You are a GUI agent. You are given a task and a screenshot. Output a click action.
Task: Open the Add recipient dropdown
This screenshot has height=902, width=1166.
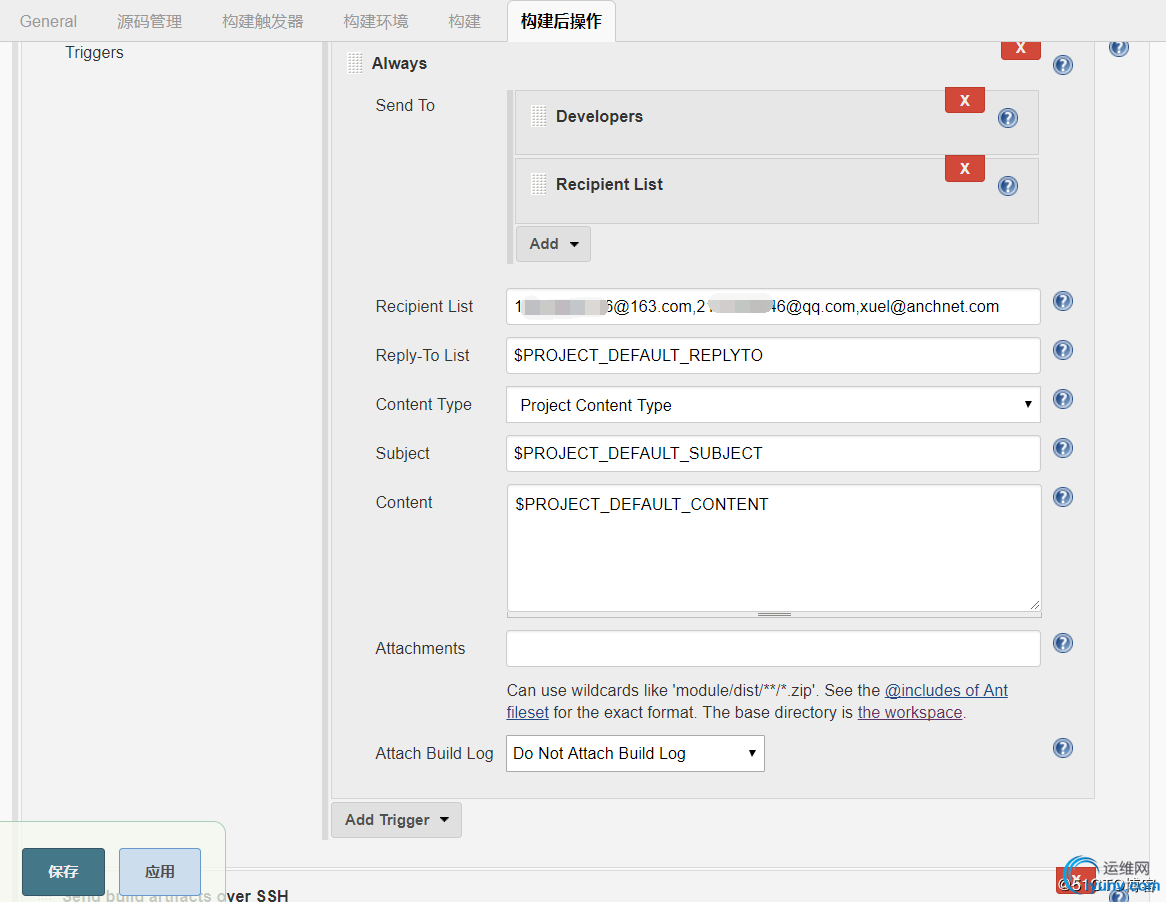tap(553, 244)
